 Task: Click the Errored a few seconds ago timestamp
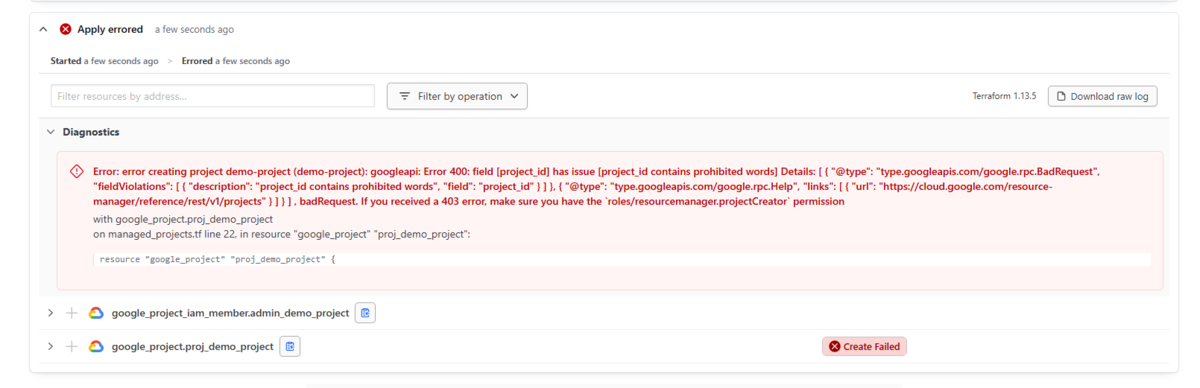click(x=236, y=61)
